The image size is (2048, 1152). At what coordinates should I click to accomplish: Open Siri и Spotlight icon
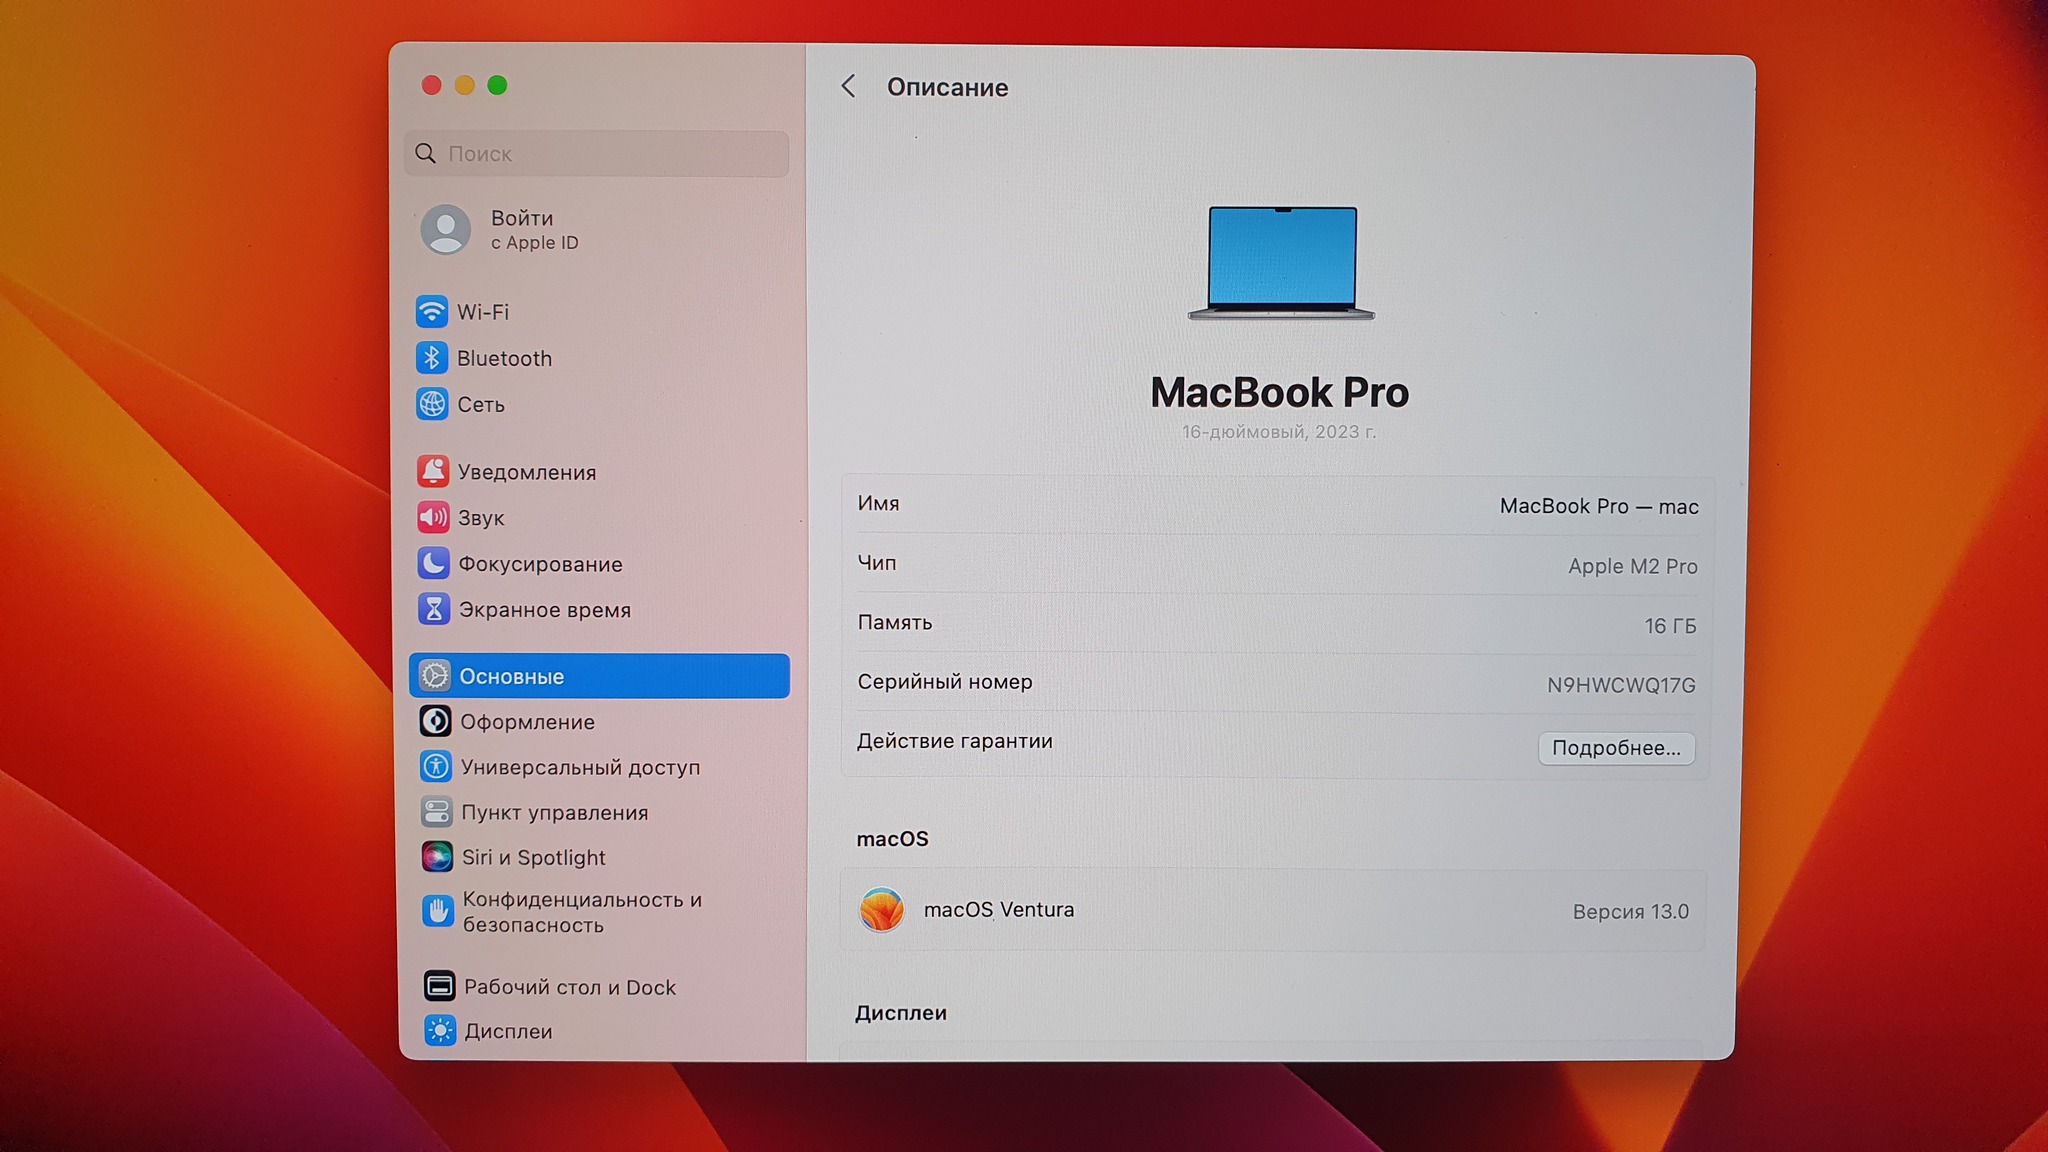click(436, 857)
